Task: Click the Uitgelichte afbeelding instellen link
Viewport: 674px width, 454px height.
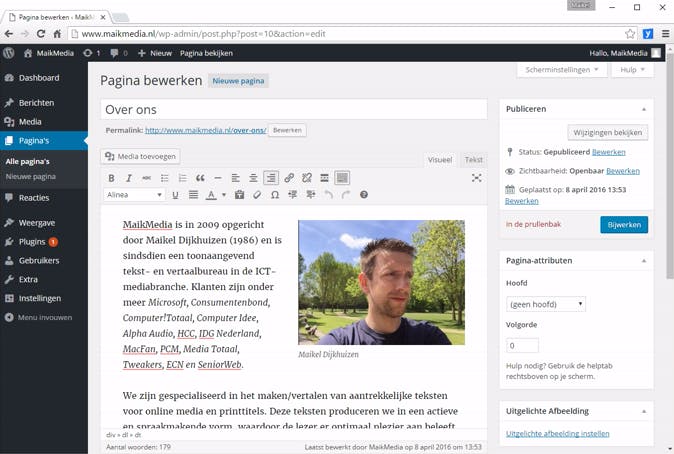Action: pyautogui.click(x=558, y=433)
